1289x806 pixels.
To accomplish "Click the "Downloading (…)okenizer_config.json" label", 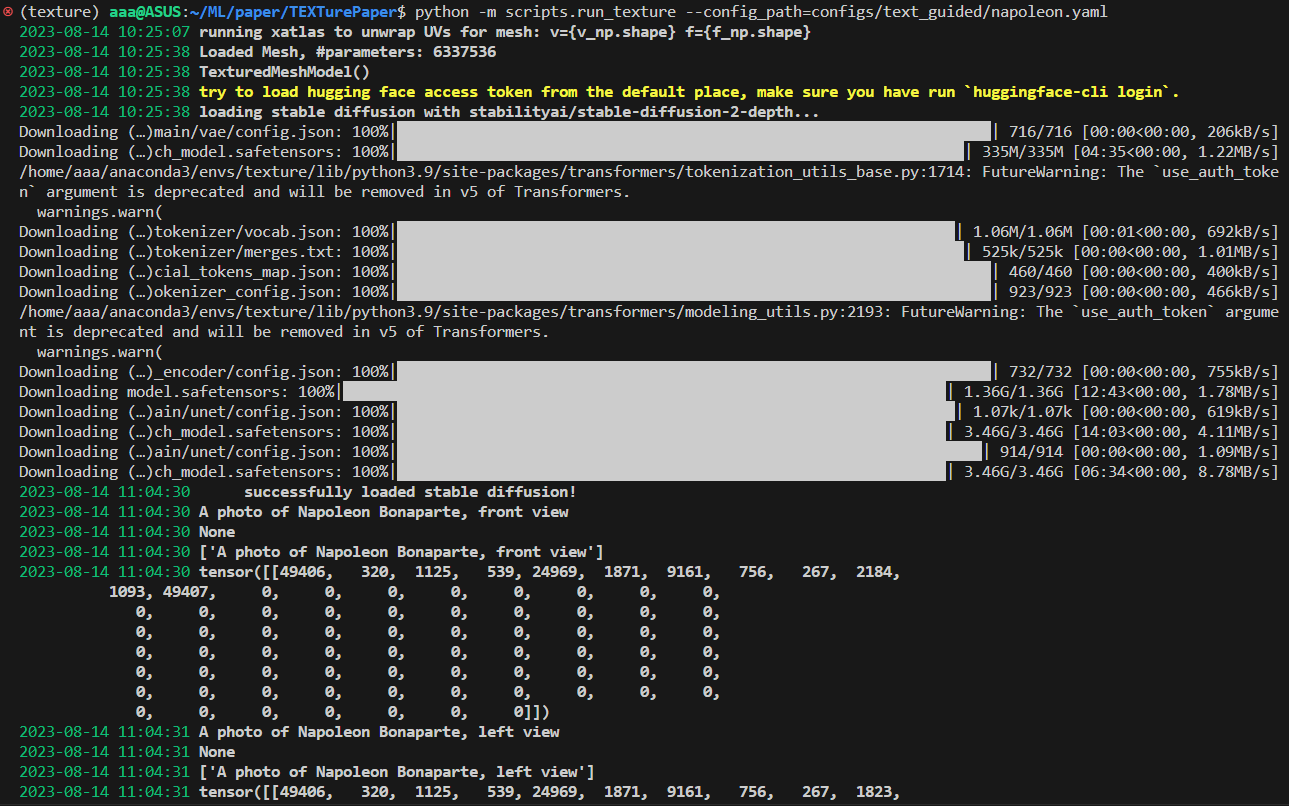I will (x=181, y=292).
